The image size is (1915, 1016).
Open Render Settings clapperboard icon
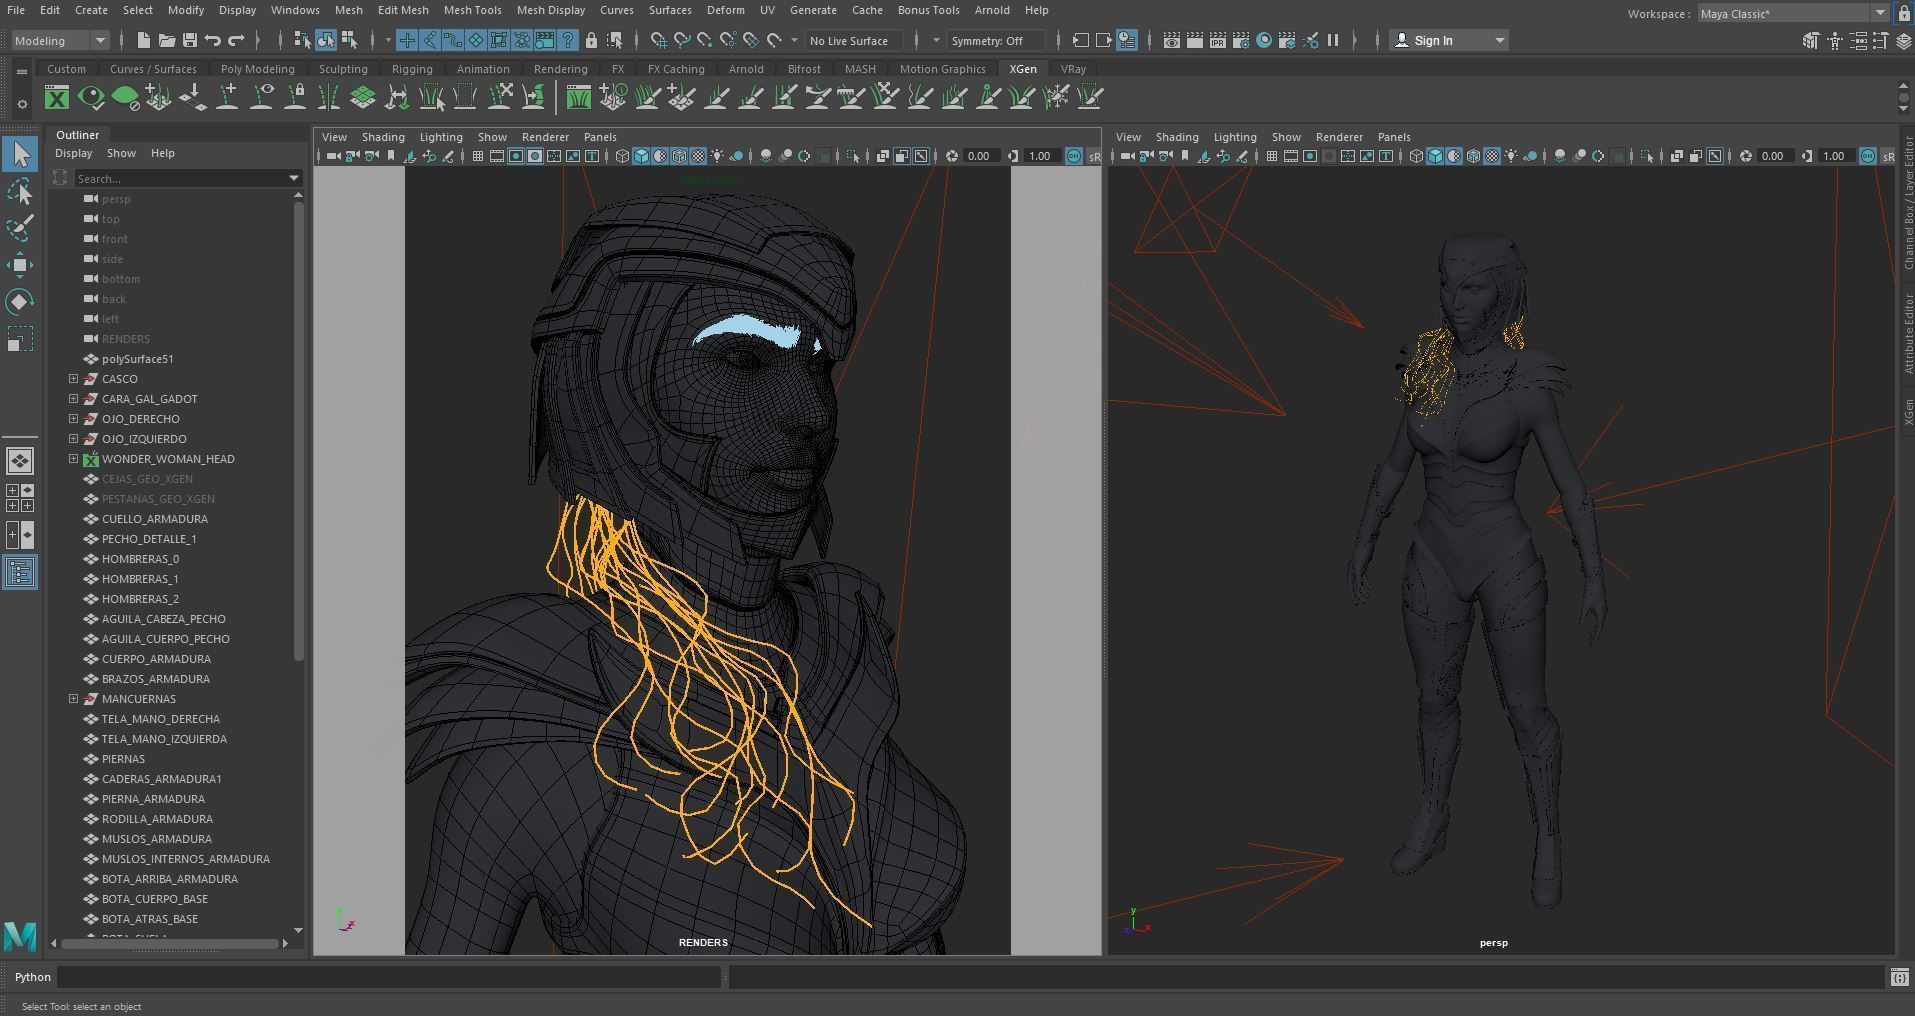1241,40
